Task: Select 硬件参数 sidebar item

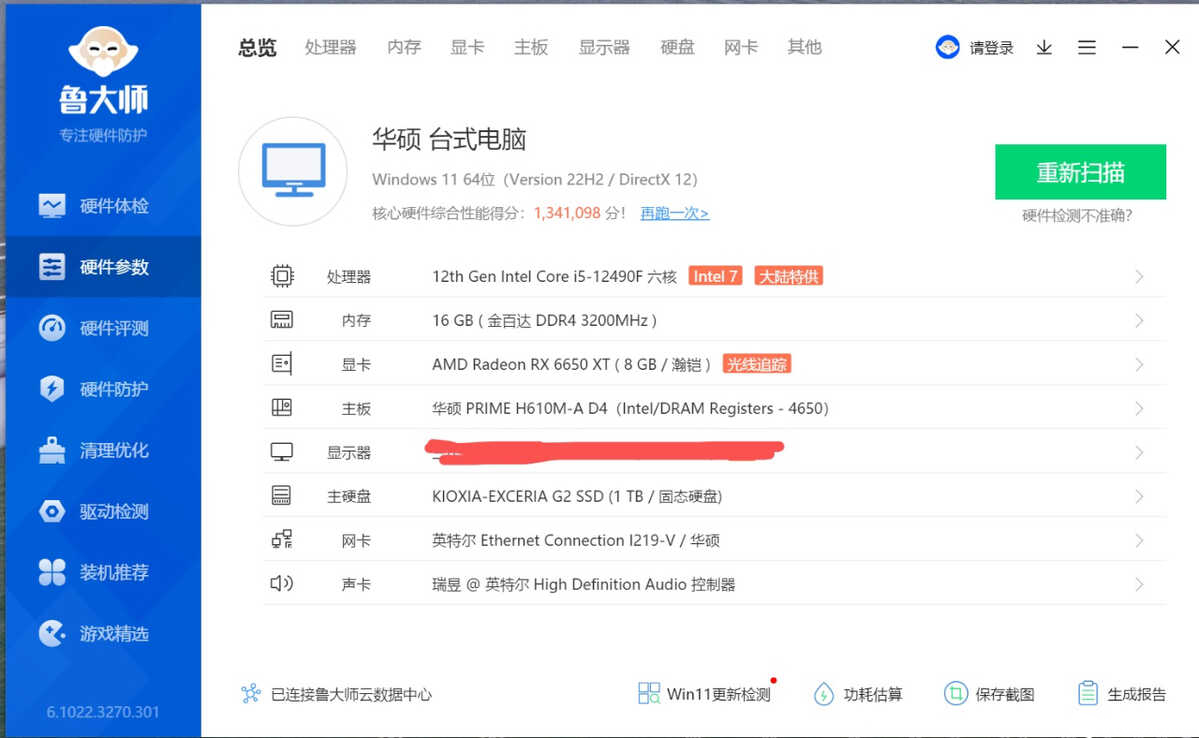Action: coord(103,267)
